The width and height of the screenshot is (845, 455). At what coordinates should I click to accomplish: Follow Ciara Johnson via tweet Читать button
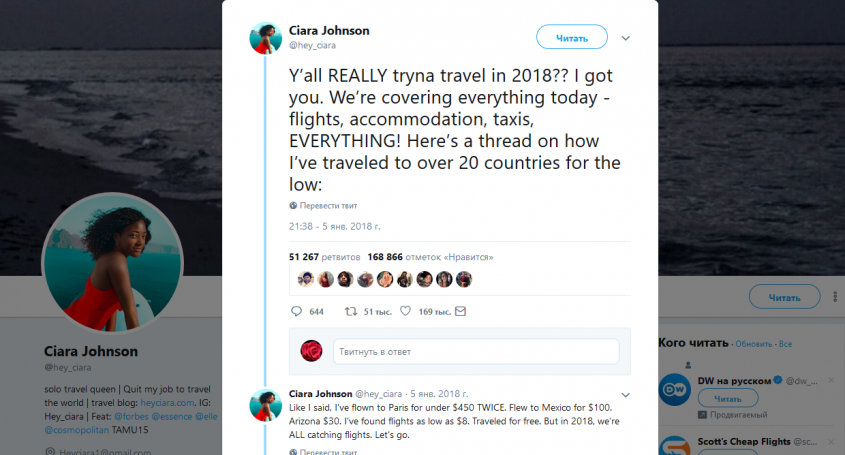(572, 37)
